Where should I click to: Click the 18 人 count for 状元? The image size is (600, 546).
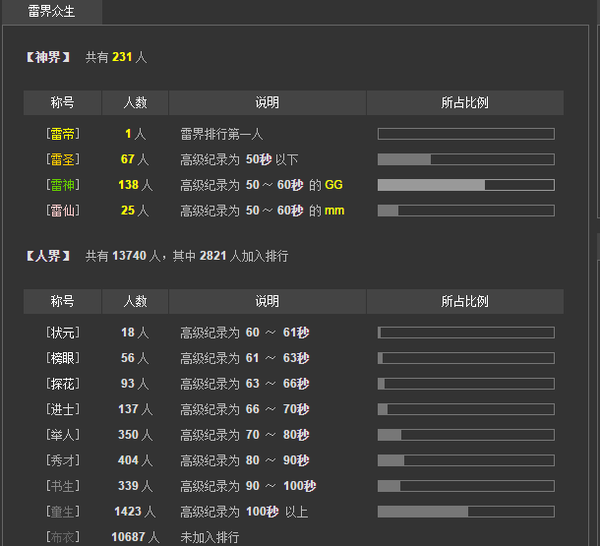click(135, 332)
